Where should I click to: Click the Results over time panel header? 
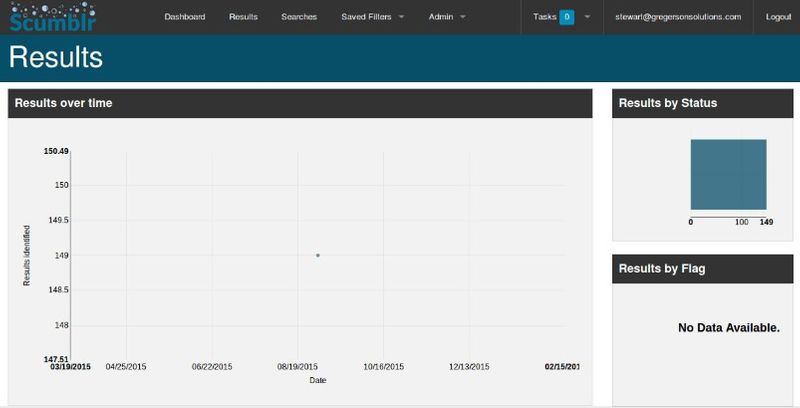click(300, 103)
